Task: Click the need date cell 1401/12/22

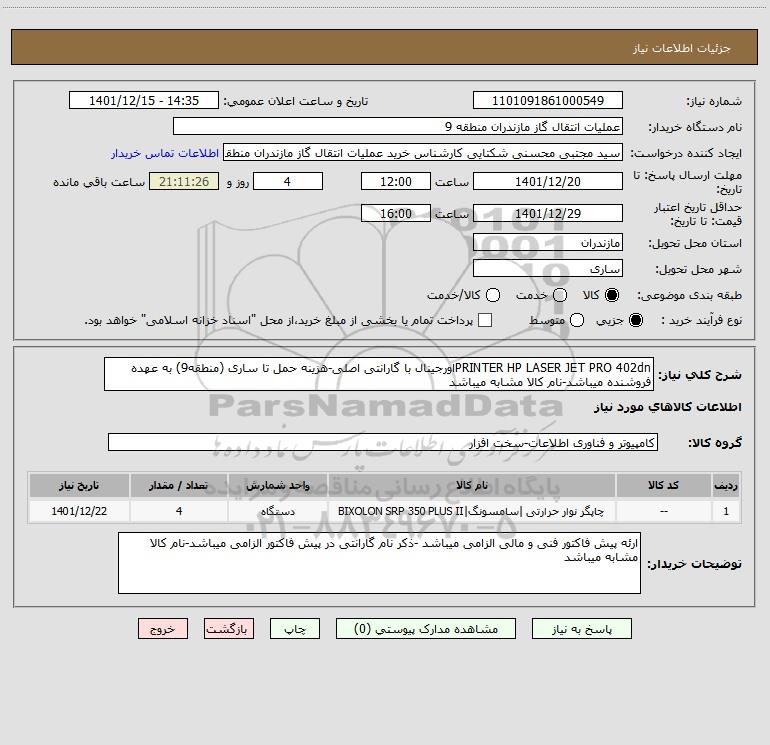Action: pyautogui.click(x=79, y=511)
